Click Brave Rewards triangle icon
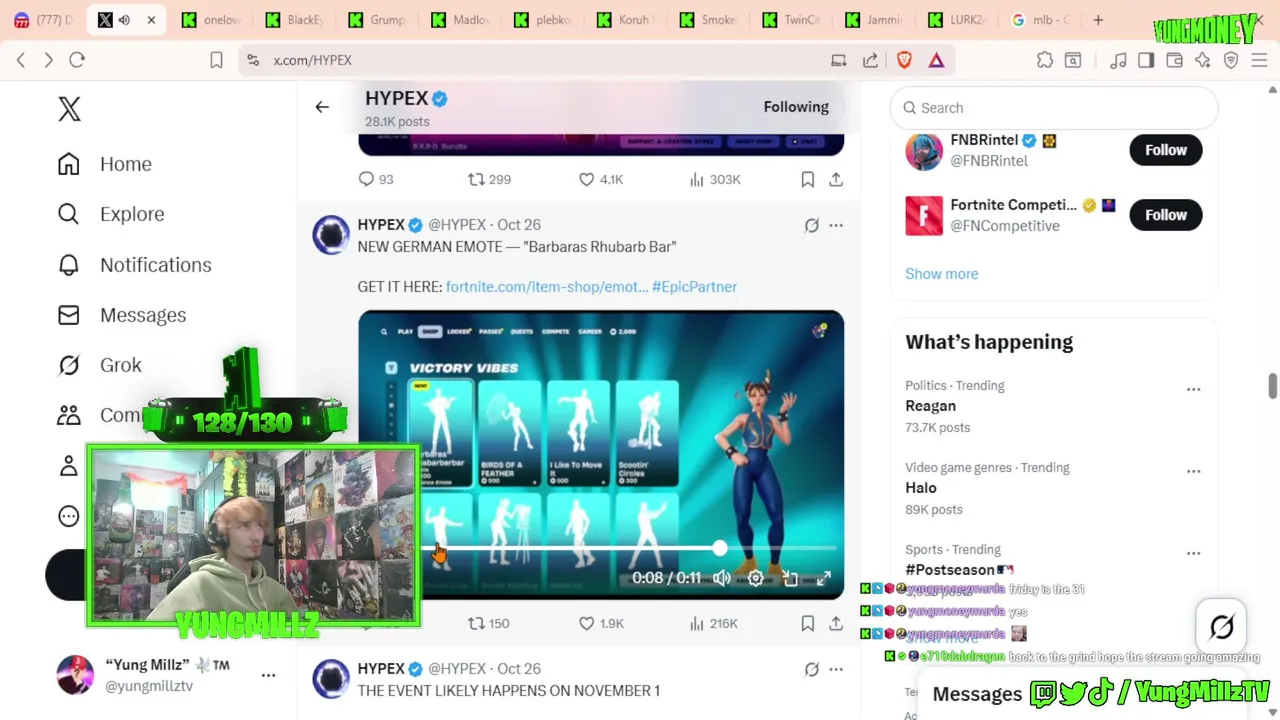The image size is (1280, 720). click(936, 60)
